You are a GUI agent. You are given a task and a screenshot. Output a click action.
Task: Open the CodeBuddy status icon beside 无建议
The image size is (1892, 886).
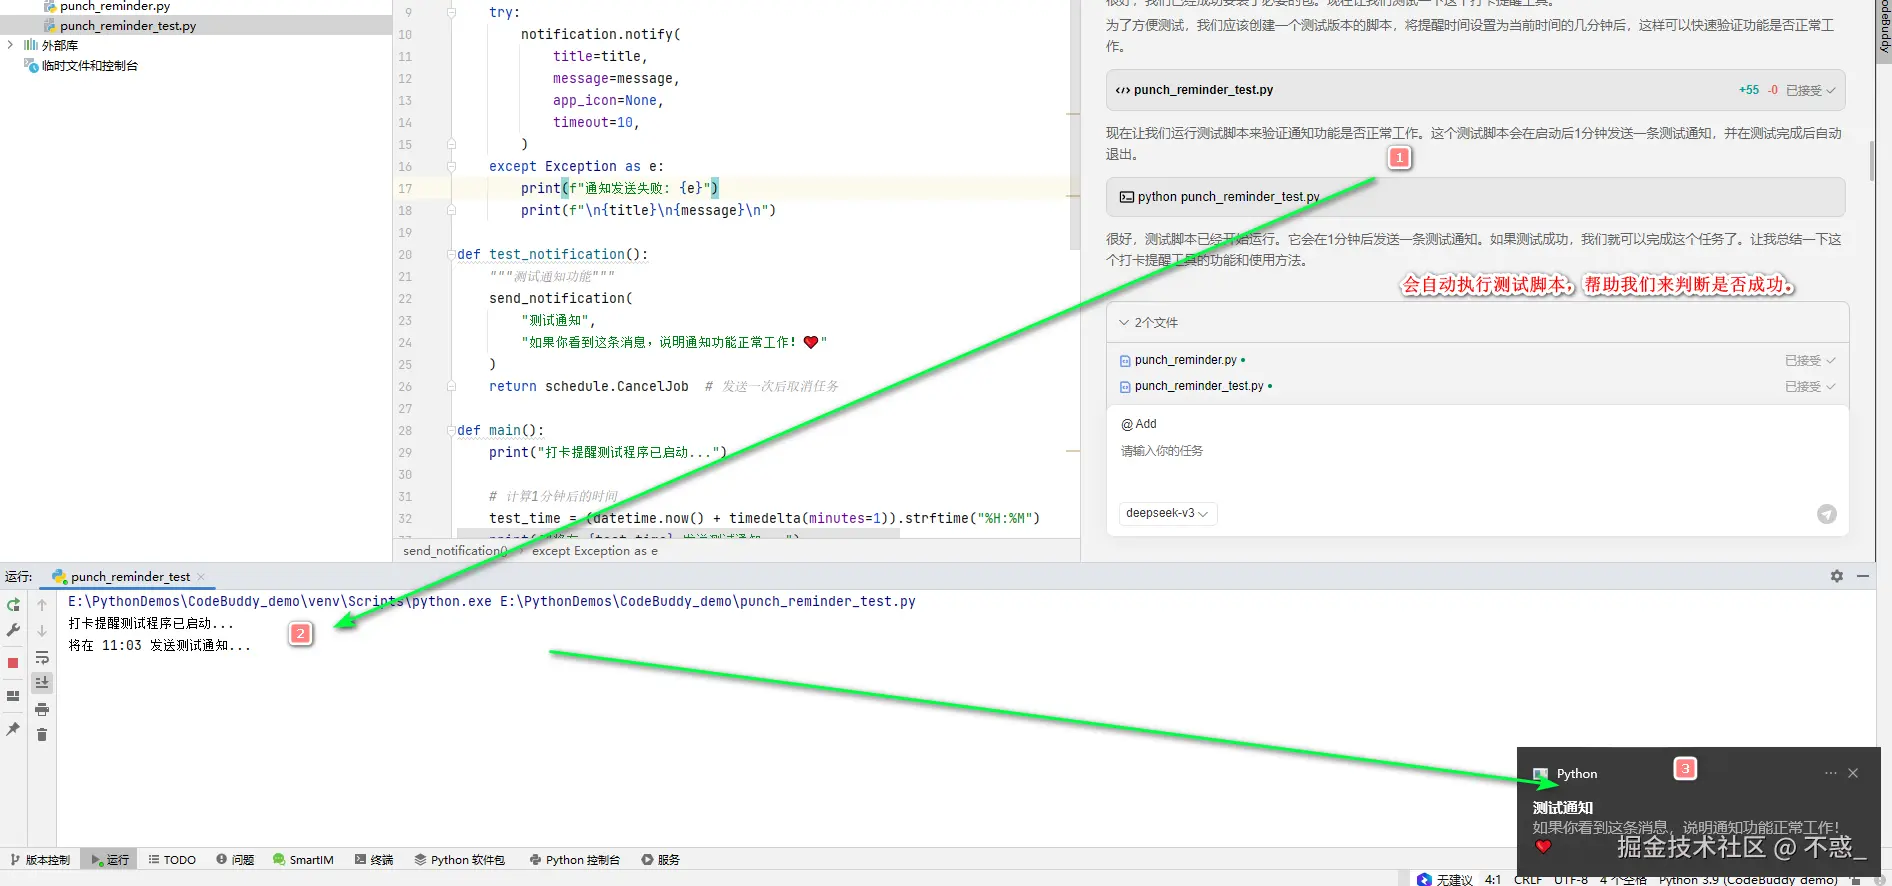coord(1424,880)
